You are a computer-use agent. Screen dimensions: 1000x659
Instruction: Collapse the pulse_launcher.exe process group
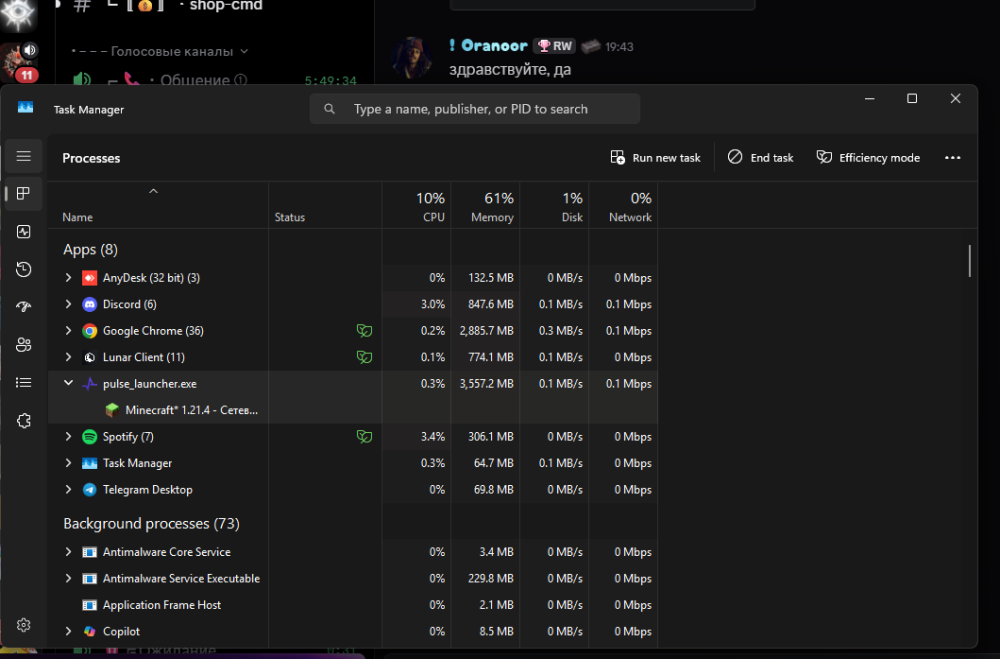click(68, 384)
